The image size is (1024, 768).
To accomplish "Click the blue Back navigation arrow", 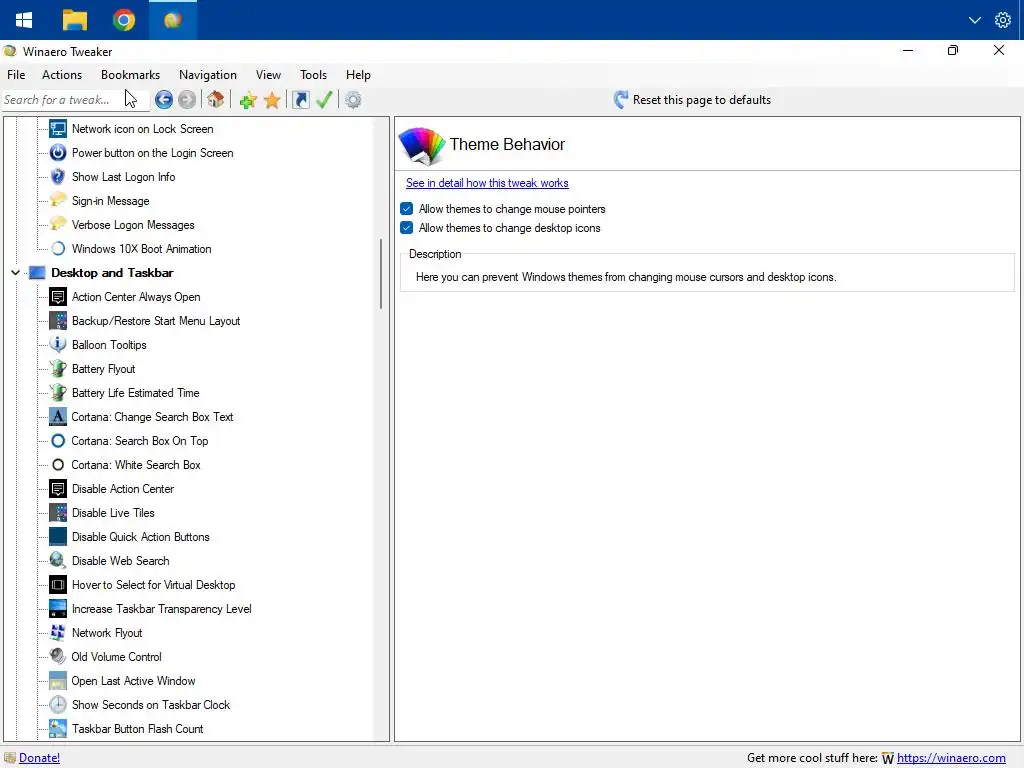I will pos(164,100).
